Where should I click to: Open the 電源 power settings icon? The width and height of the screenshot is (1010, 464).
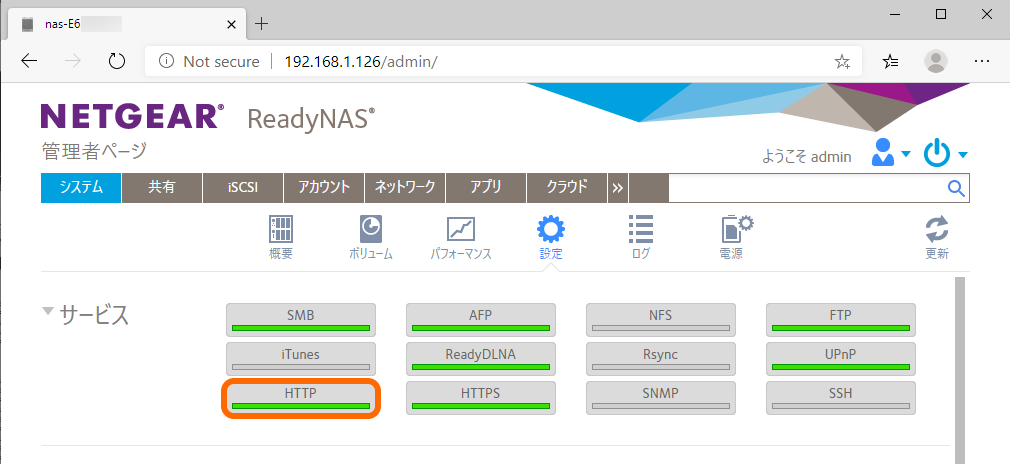[736, 229]
